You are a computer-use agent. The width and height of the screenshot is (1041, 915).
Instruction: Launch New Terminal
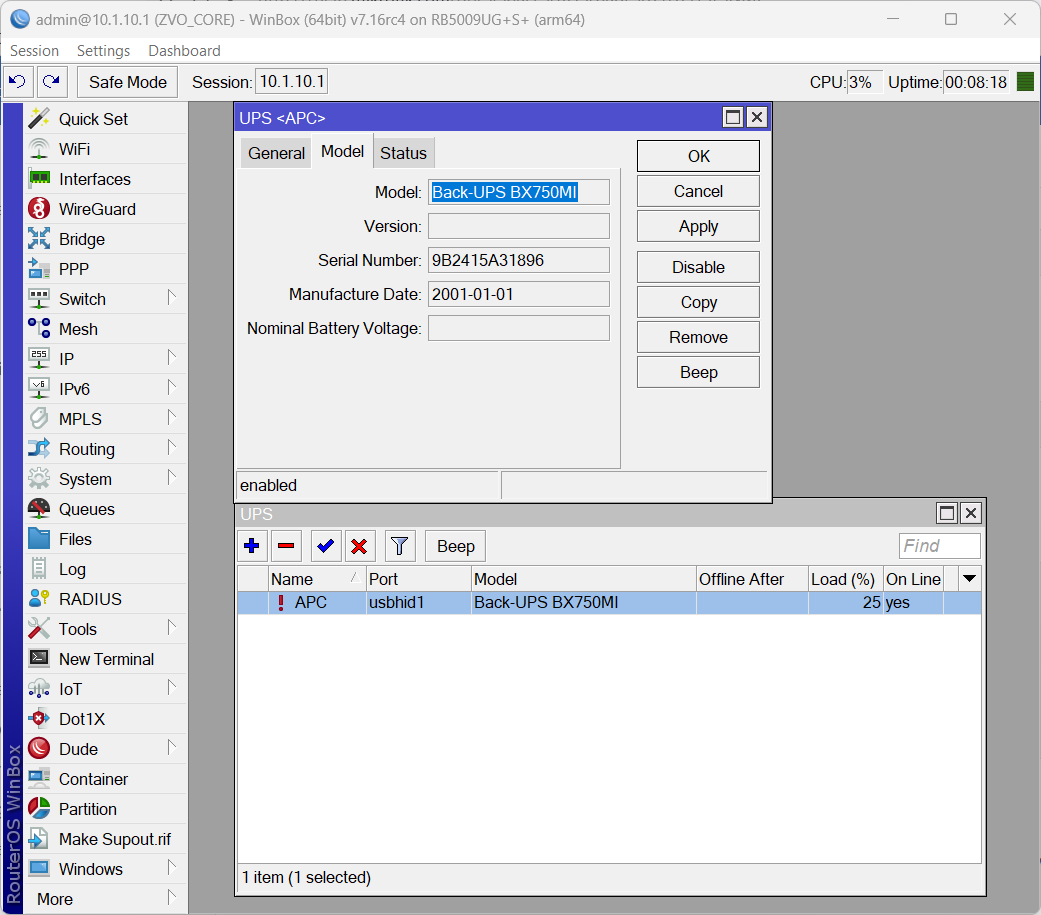(x=106, y=659)
